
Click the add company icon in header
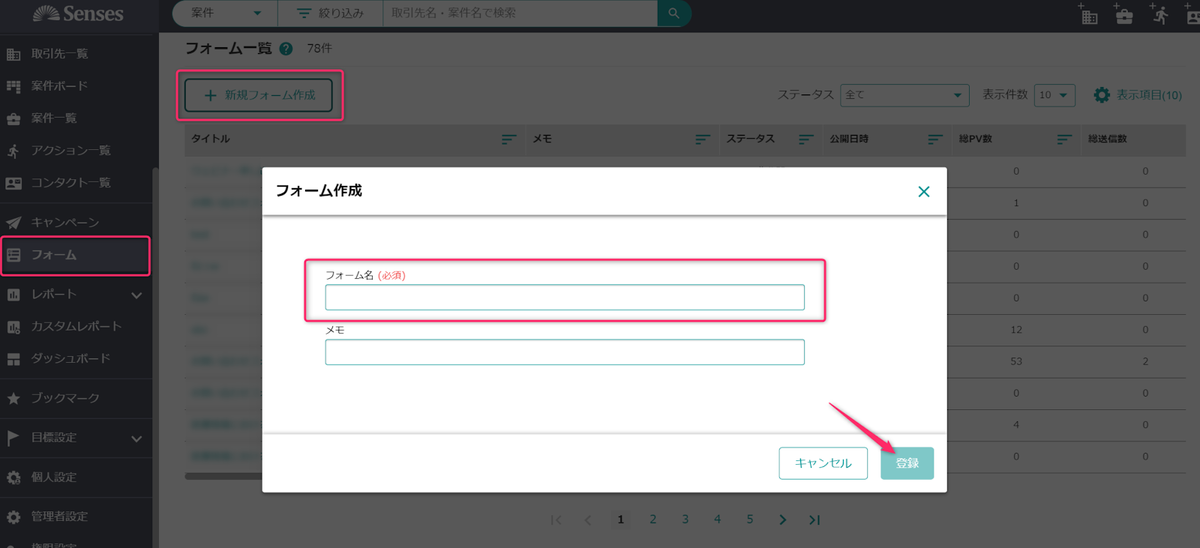(1089, 15)
